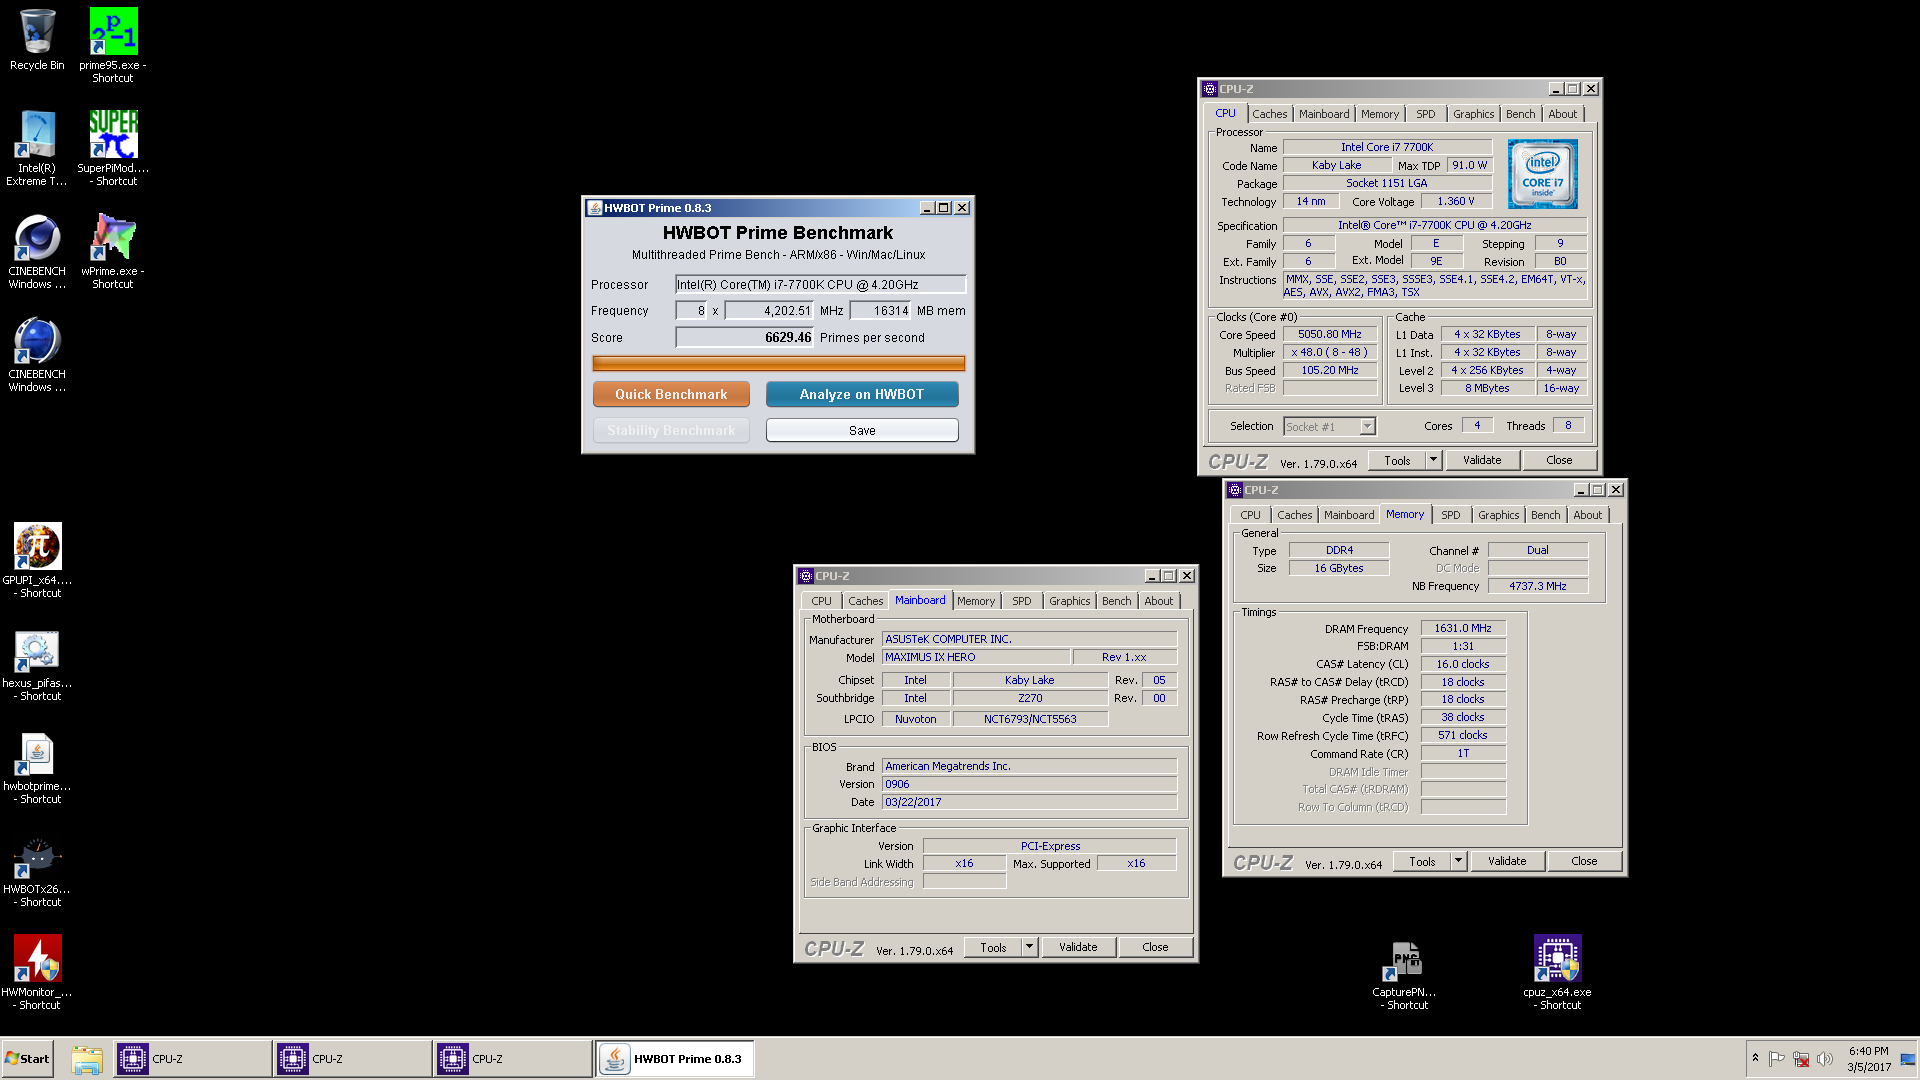
Task: Click Analyze on HWBOT button
Action: (x=862, y=394)
